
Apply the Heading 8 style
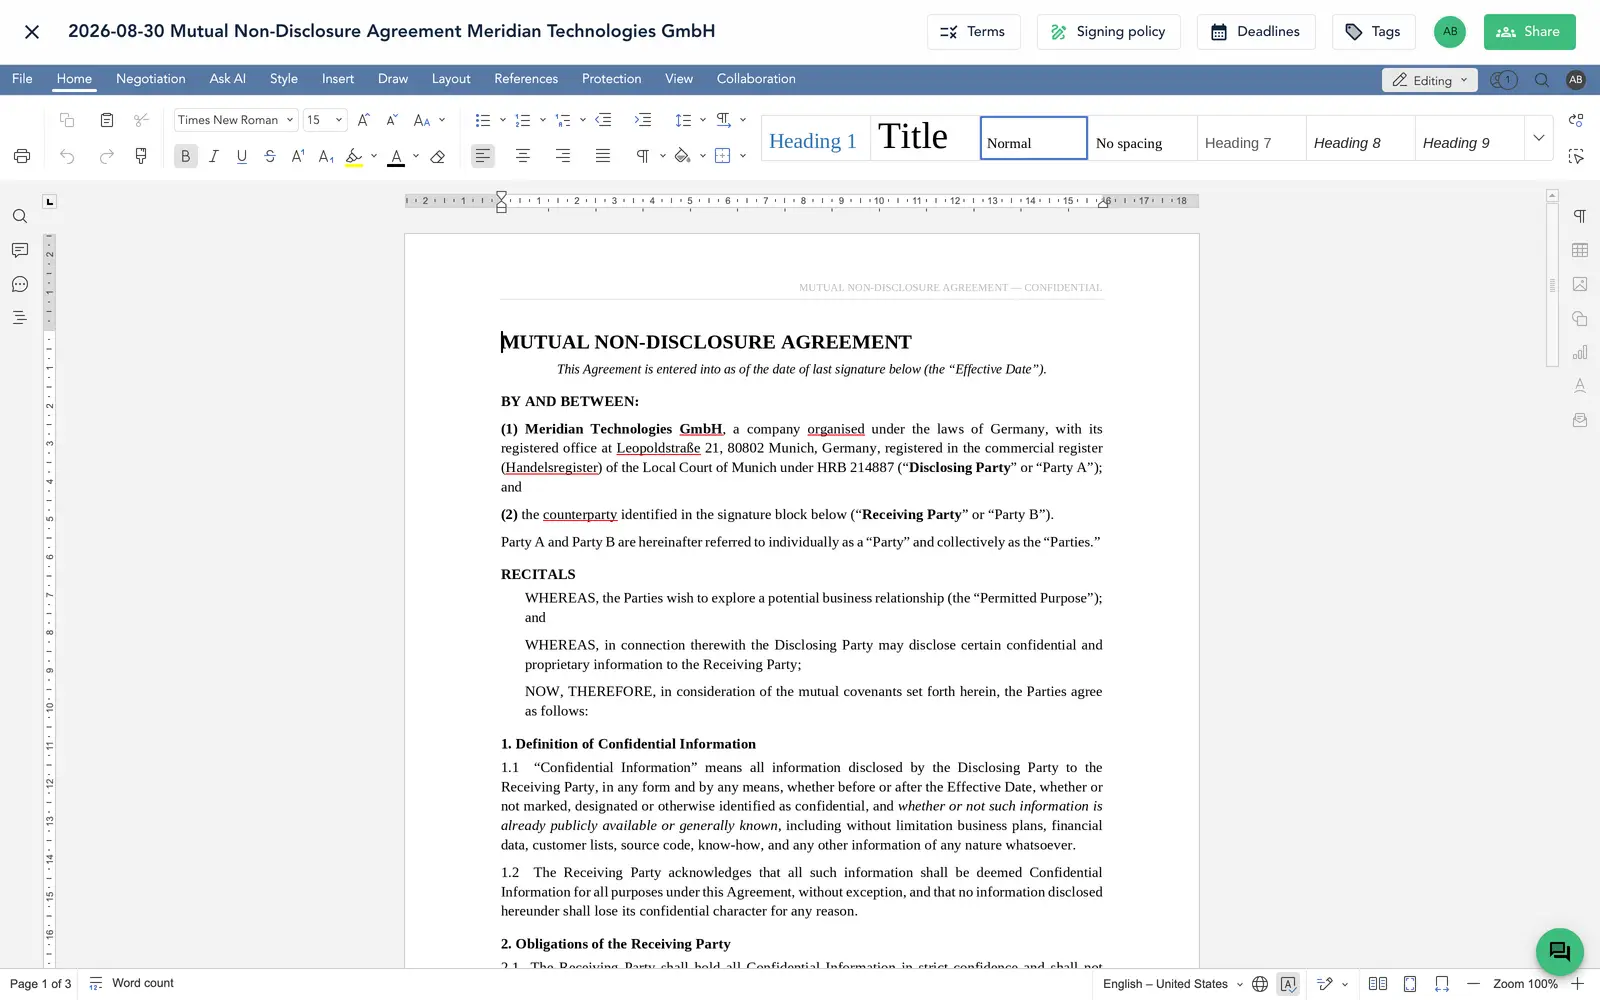pos(1360,138)
